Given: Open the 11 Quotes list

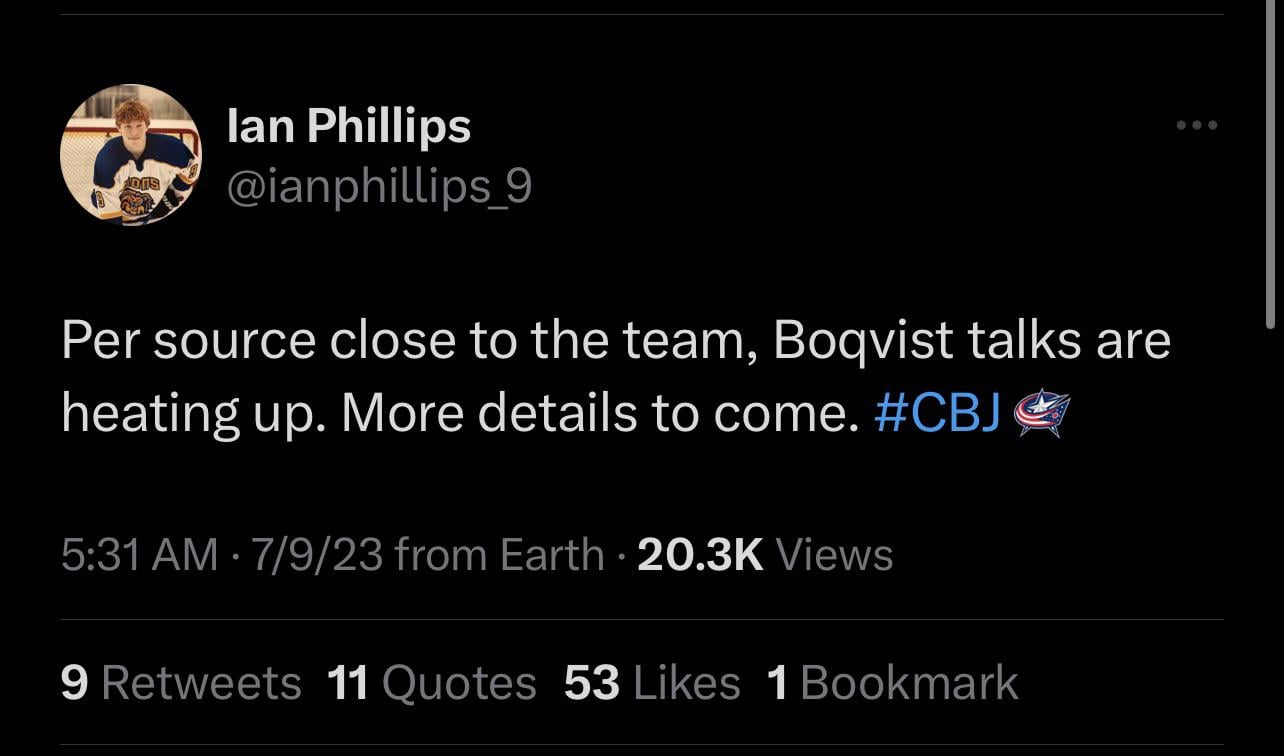Looking at the screenshot, I should [x=432, y=683].
